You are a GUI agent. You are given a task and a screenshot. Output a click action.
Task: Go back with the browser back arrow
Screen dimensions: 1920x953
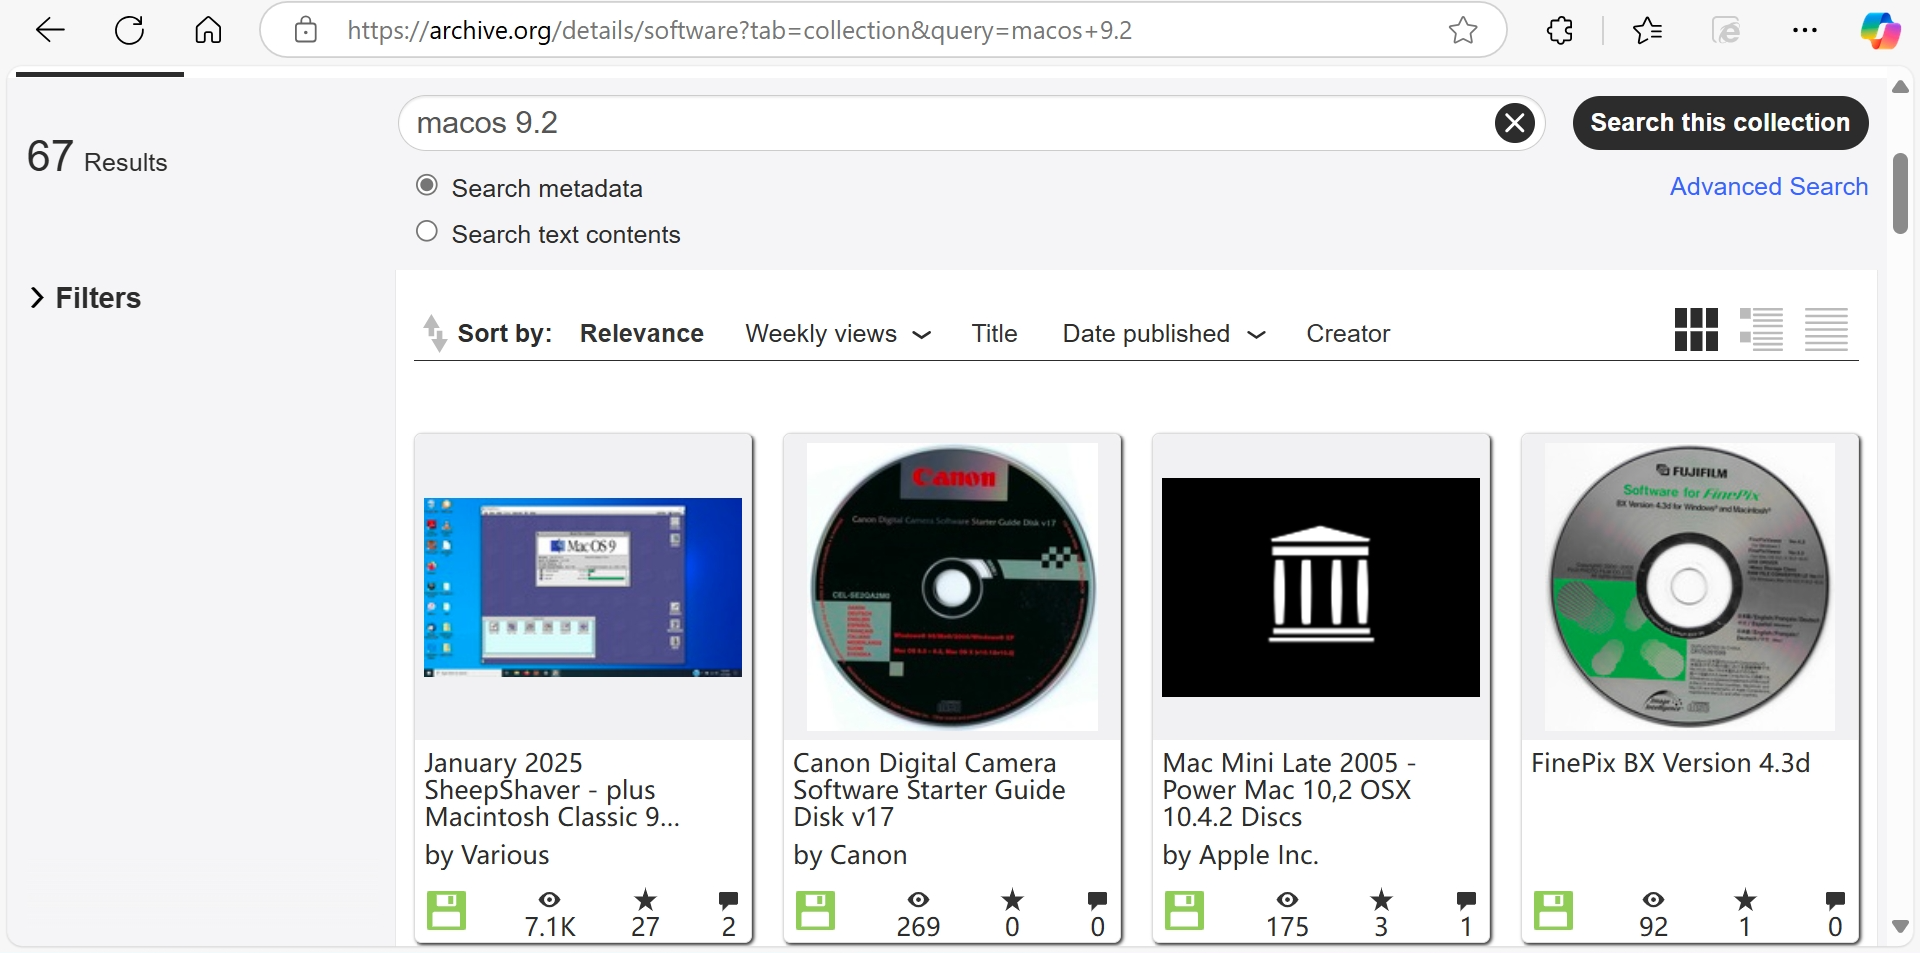[50, 30]
